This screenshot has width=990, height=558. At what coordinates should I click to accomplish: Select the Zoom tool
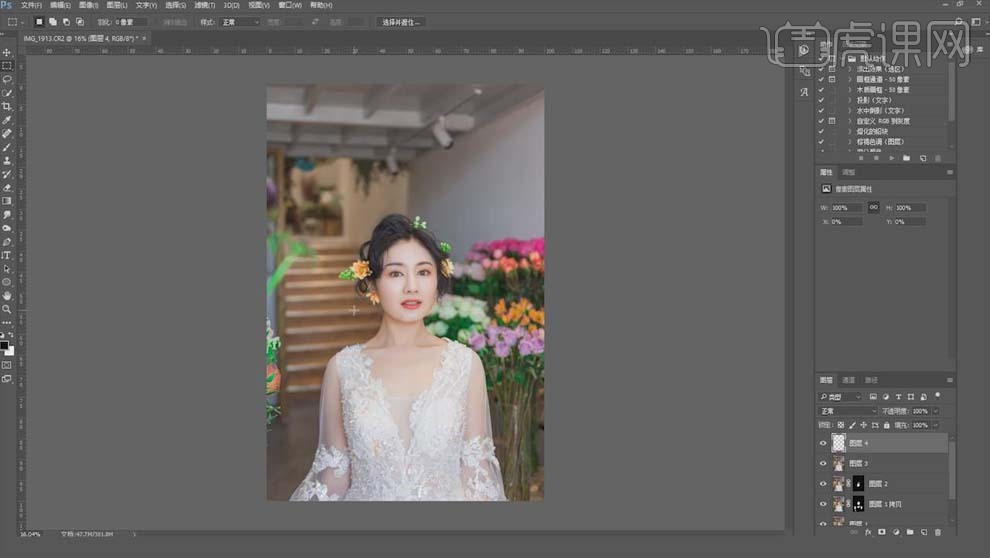click(7, 309)
